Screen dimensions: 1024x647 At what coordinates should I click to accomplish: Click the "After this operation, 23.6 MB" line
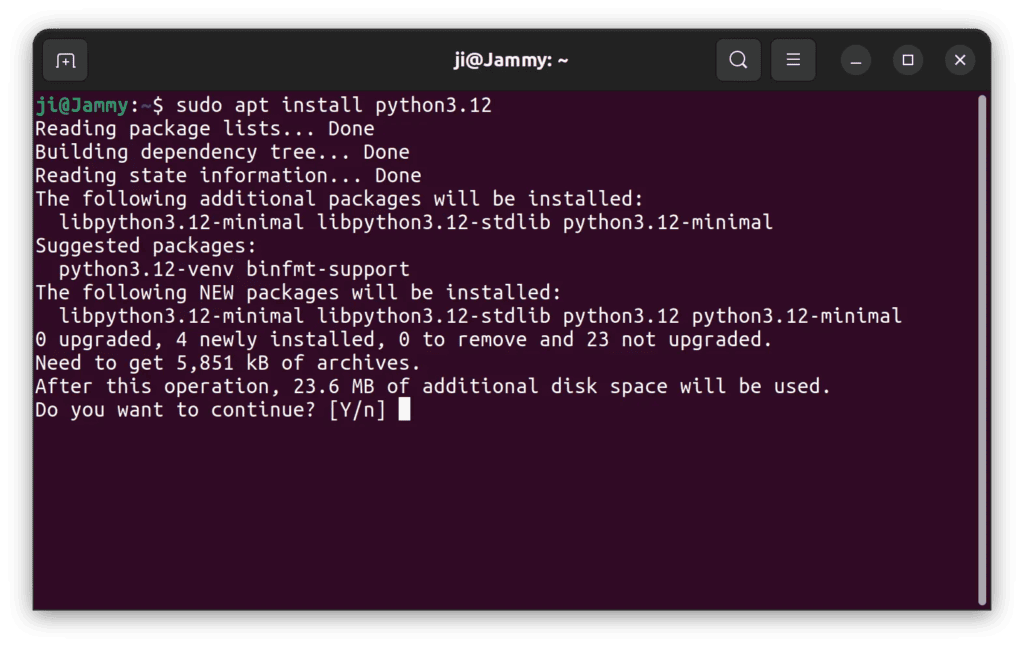pos(432,386)
